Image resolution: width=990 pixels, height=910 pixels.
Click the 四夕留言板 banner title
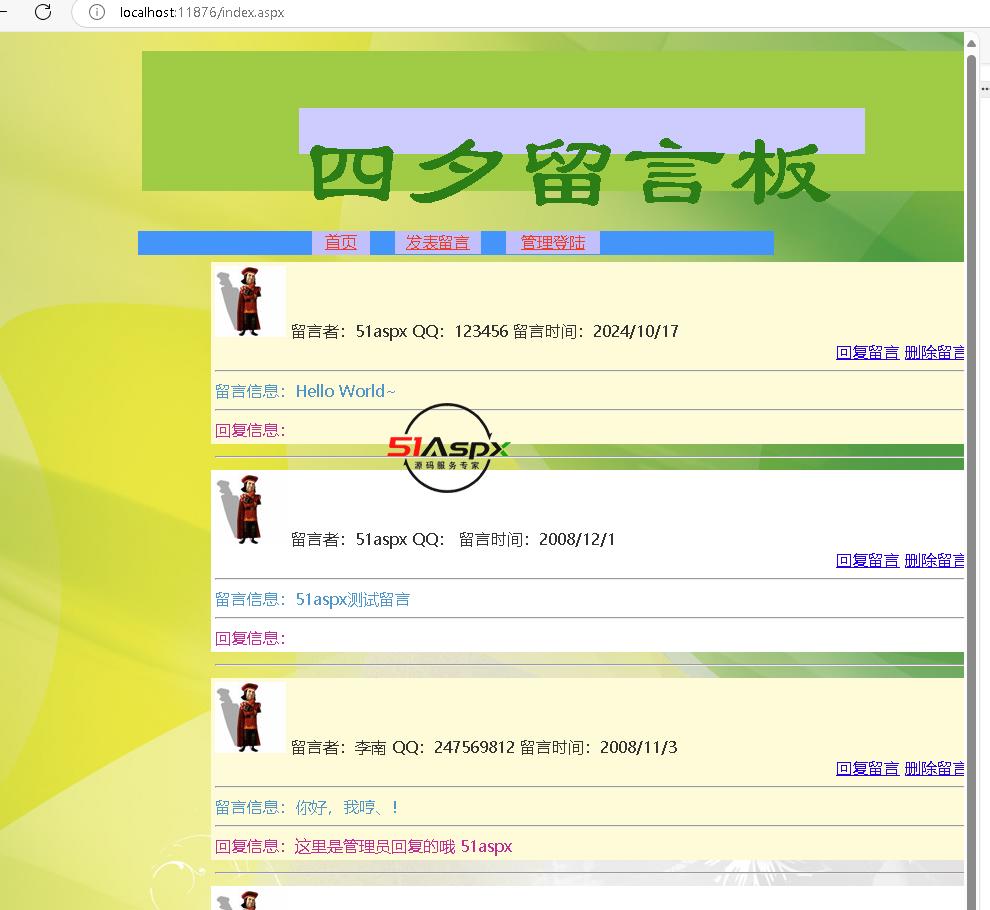point(570,172)
